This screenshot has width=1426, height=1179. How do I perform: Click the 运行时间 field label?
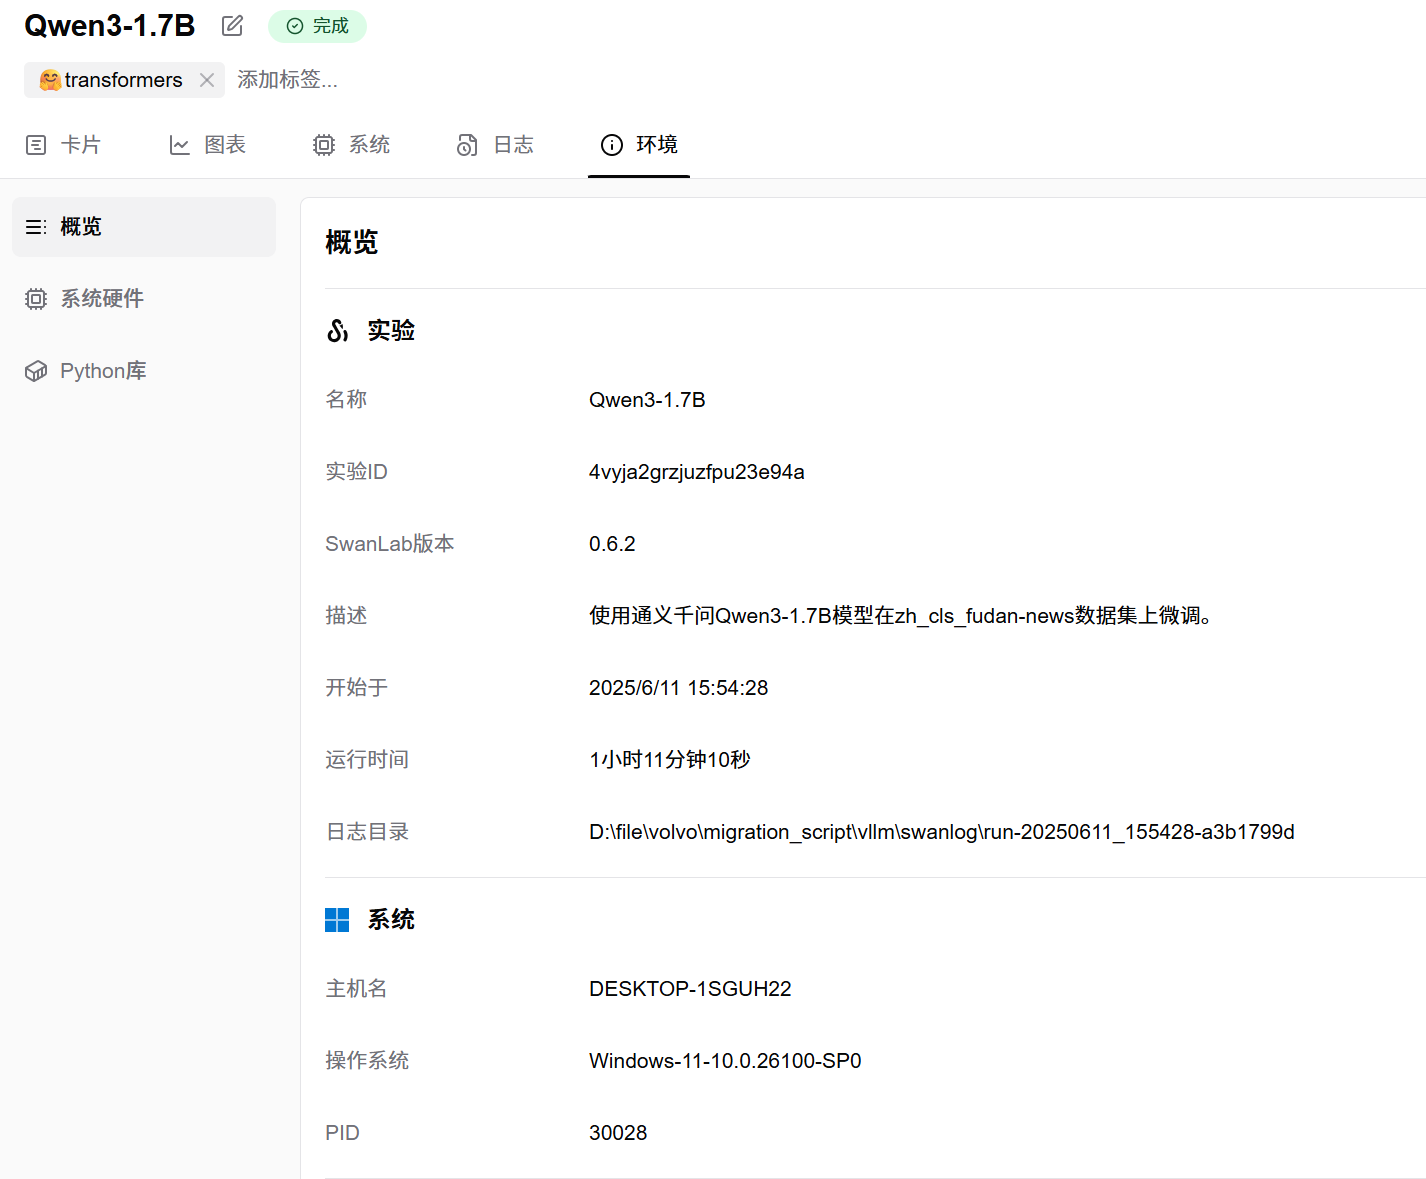coord(367,760)
